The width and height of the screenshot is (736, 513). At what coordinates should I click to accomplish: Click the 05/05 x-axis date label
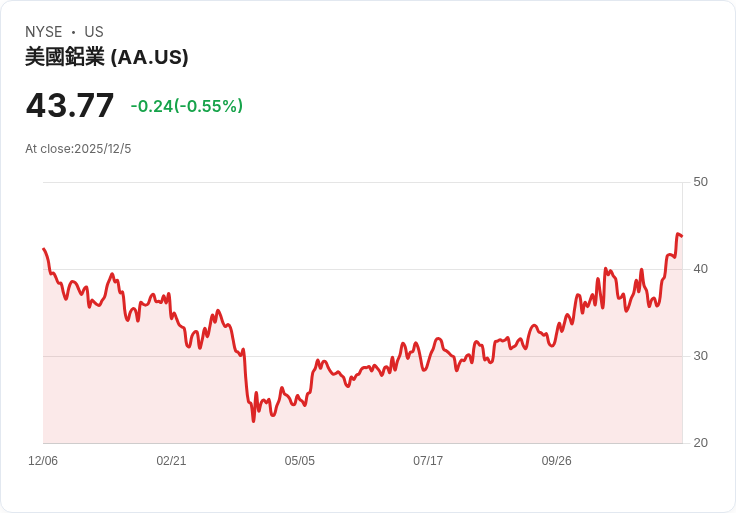(x=299, y=461)
